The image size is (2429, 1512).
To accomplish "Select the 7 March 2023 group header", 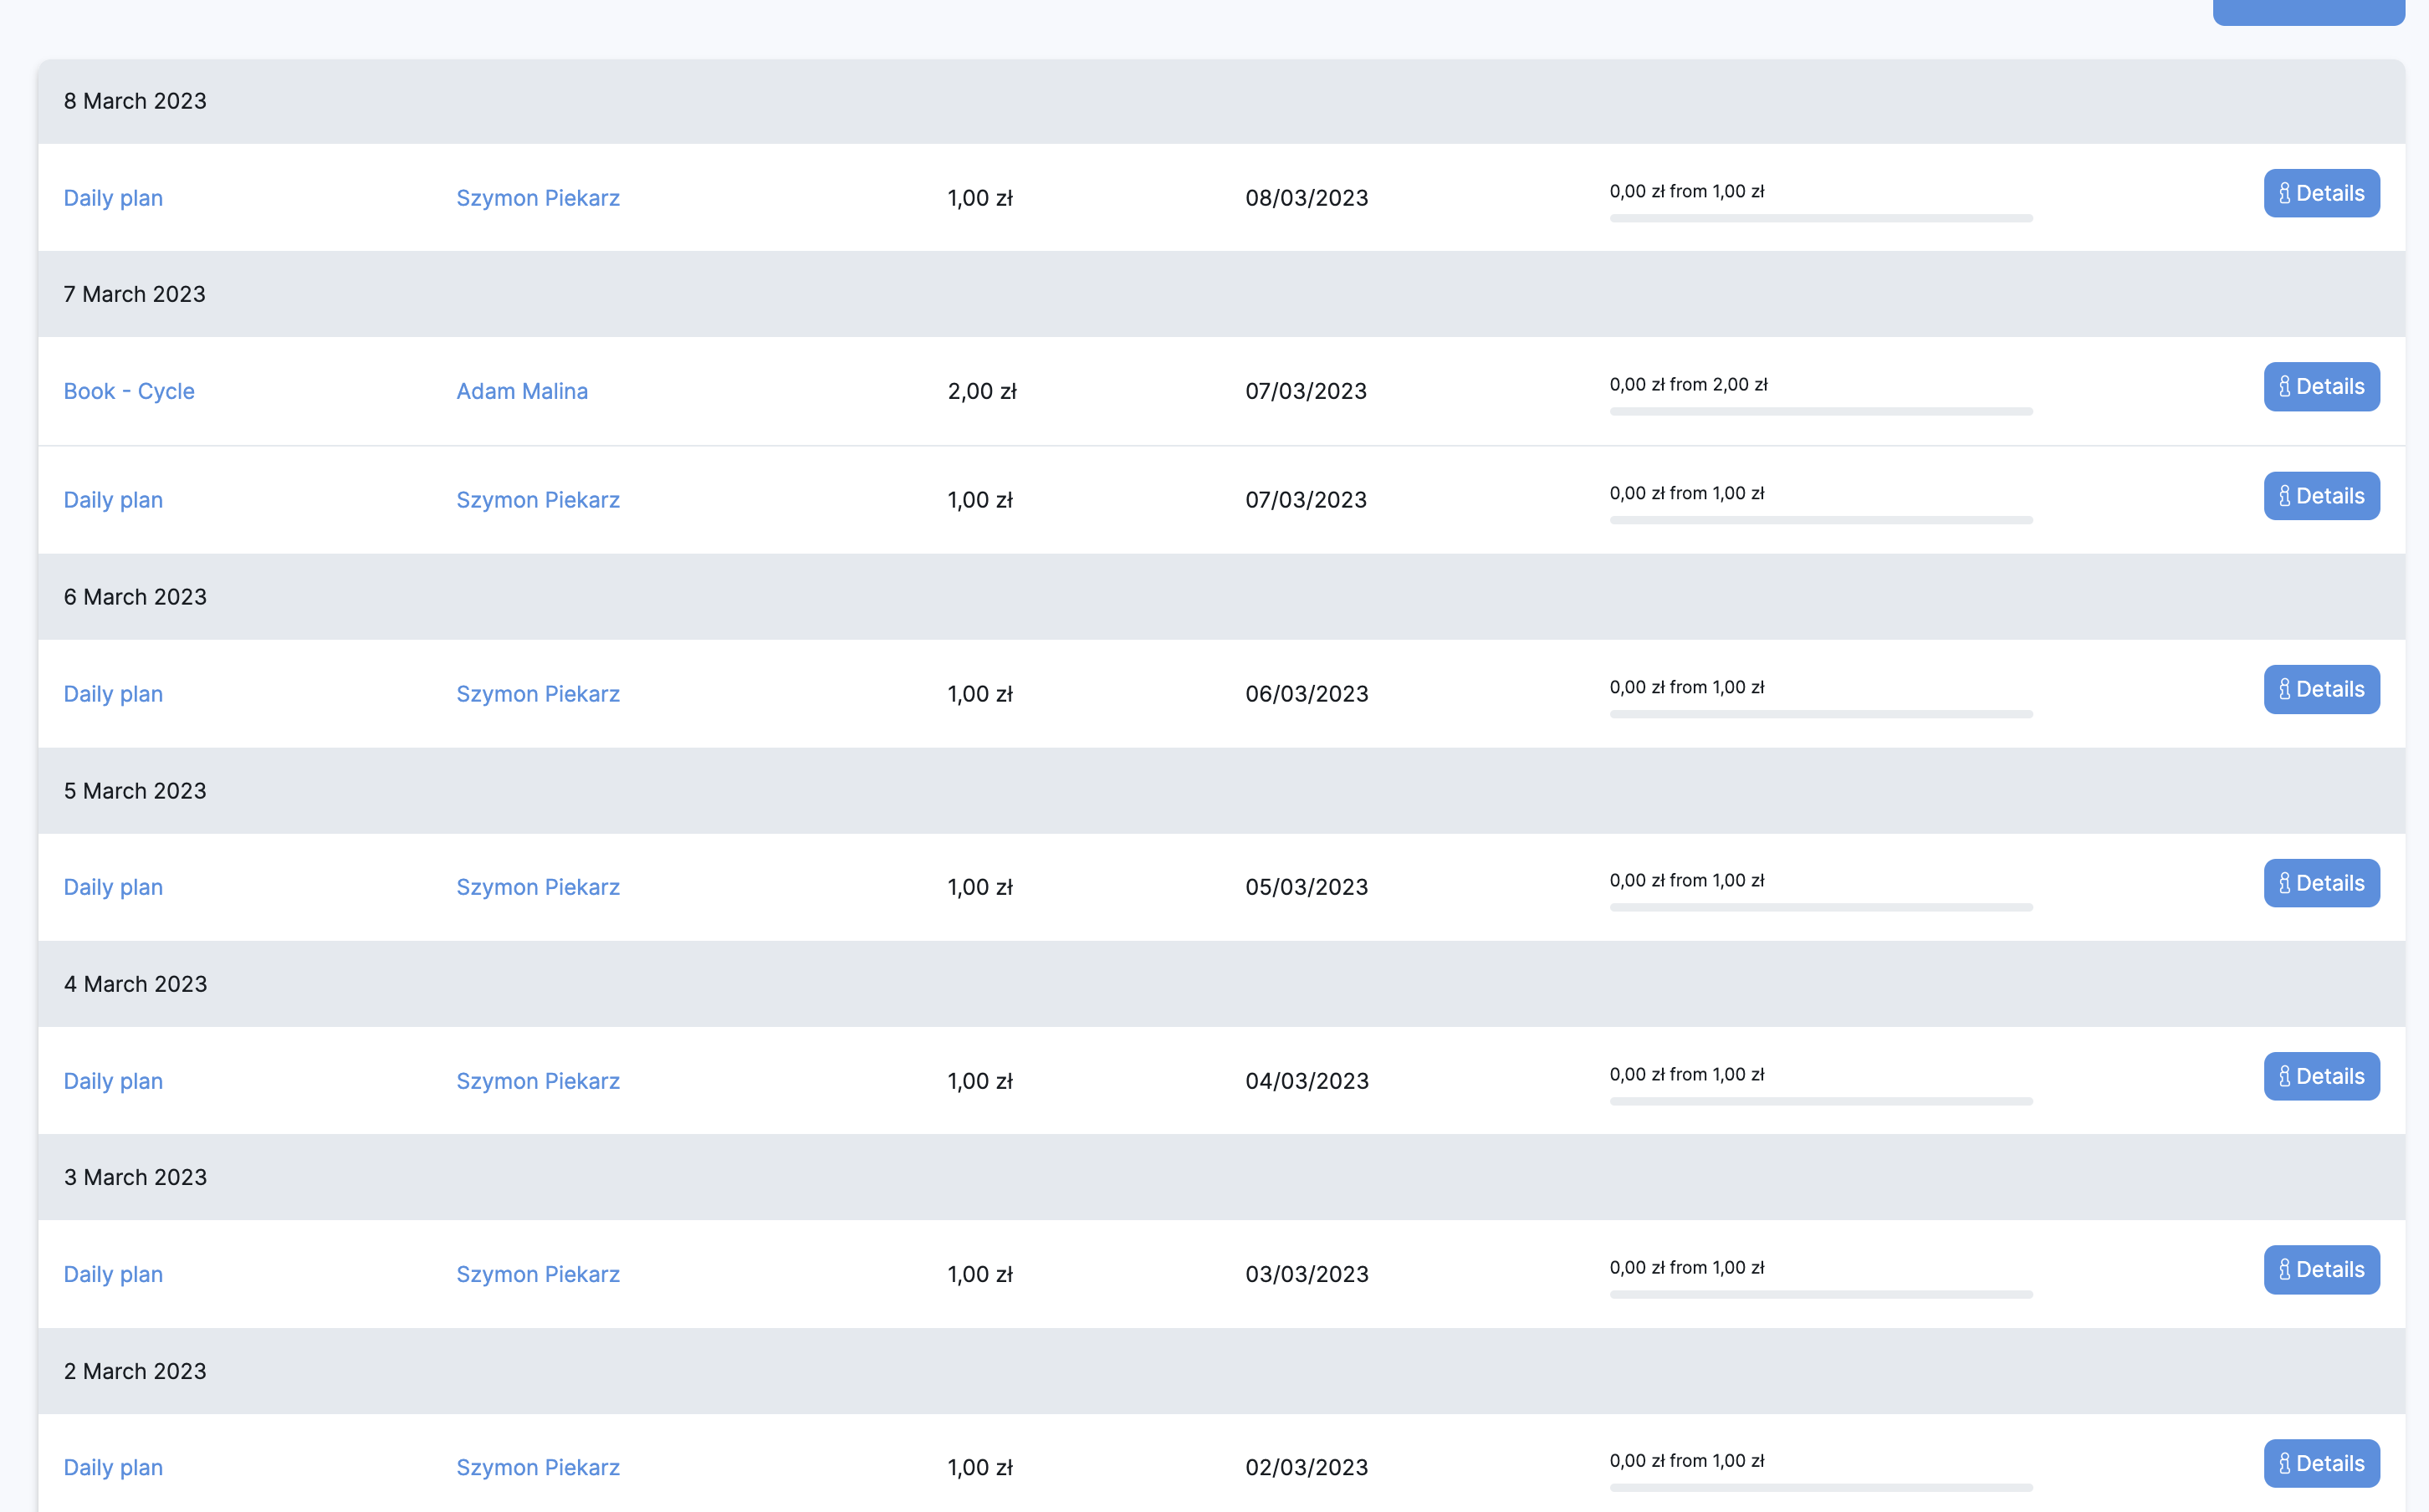I will pos(135,294).
